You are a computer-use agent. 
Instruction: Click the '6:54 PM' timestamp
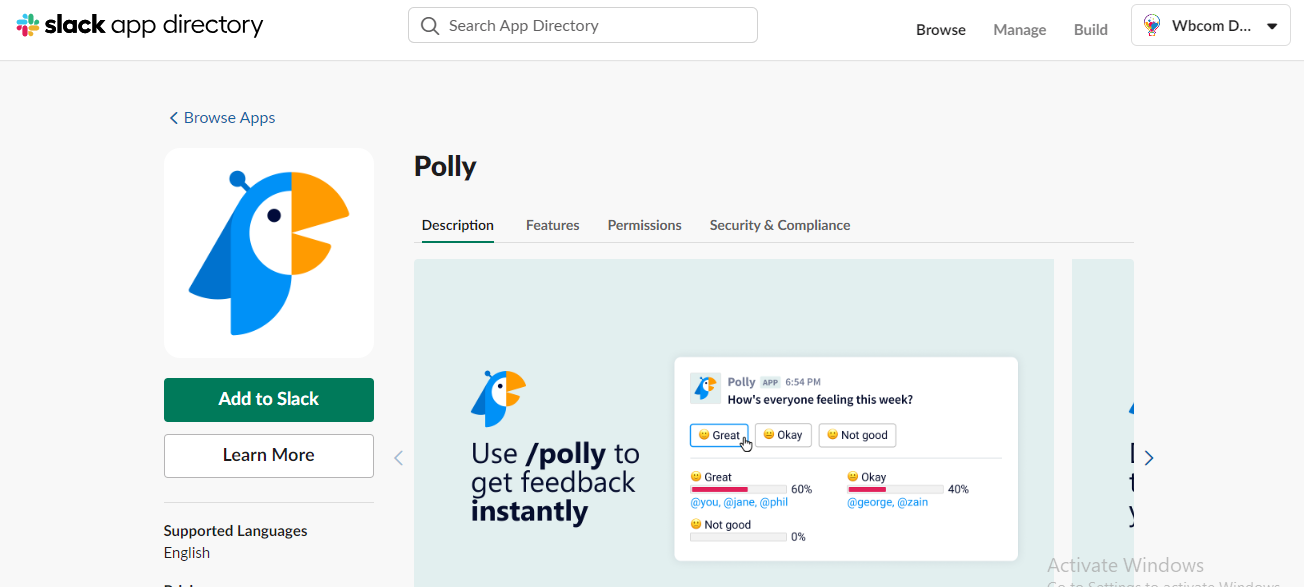pyautogui.click(x=803, y=382)
